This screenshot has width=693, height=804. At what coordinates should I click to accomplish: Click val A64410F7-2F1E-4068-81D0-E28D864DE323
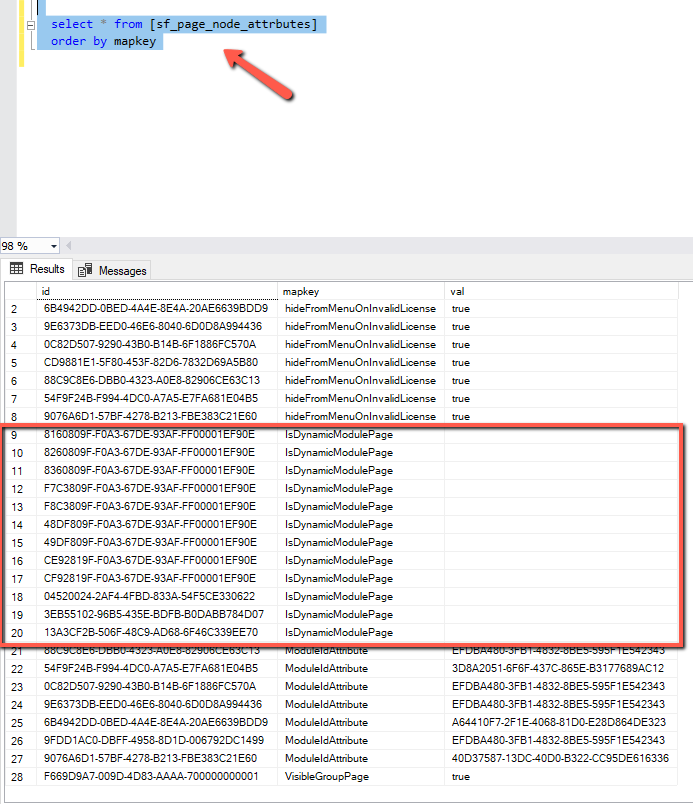pyautogui.click(x=561, y=722)
